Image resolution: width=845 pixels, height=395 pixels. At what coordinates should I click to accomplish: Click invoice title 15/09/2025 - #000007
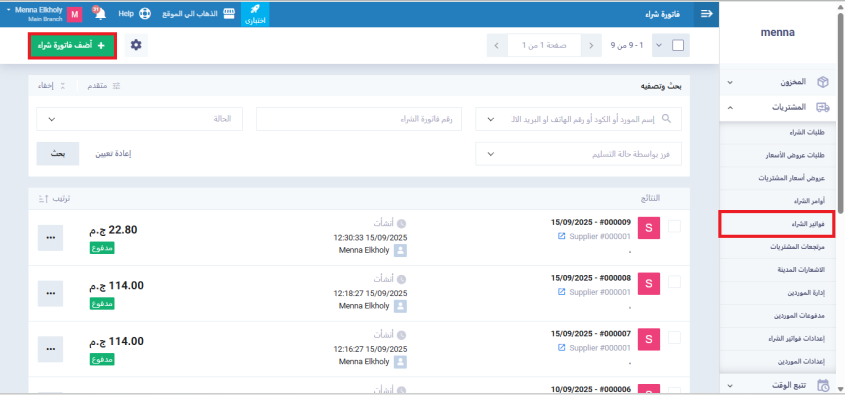tap(591, 335)
